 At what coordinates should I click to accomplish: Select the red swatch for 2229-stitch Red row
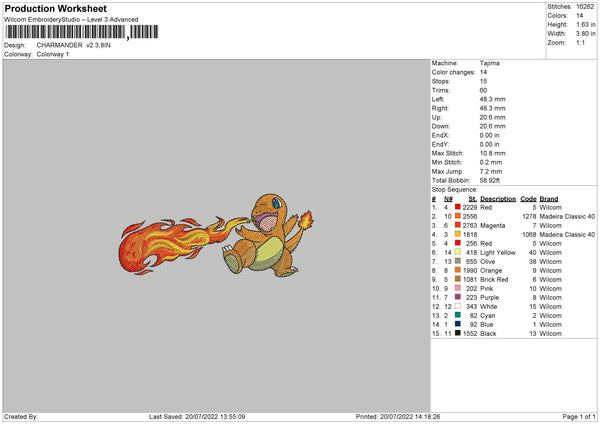[x=458, y=207]
